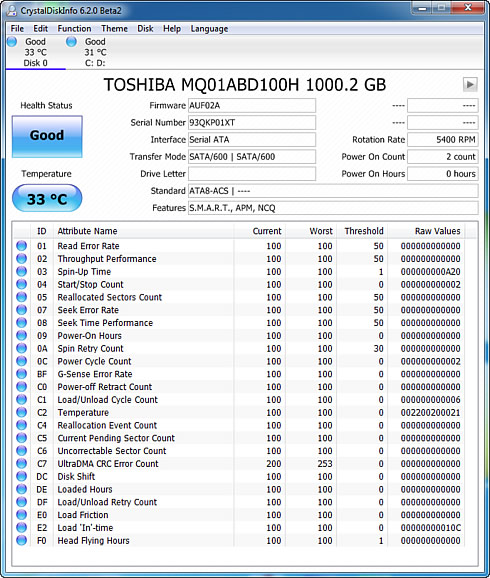
Task: Click the Read Error Rate status orb
Action: [x=22, y=246]
